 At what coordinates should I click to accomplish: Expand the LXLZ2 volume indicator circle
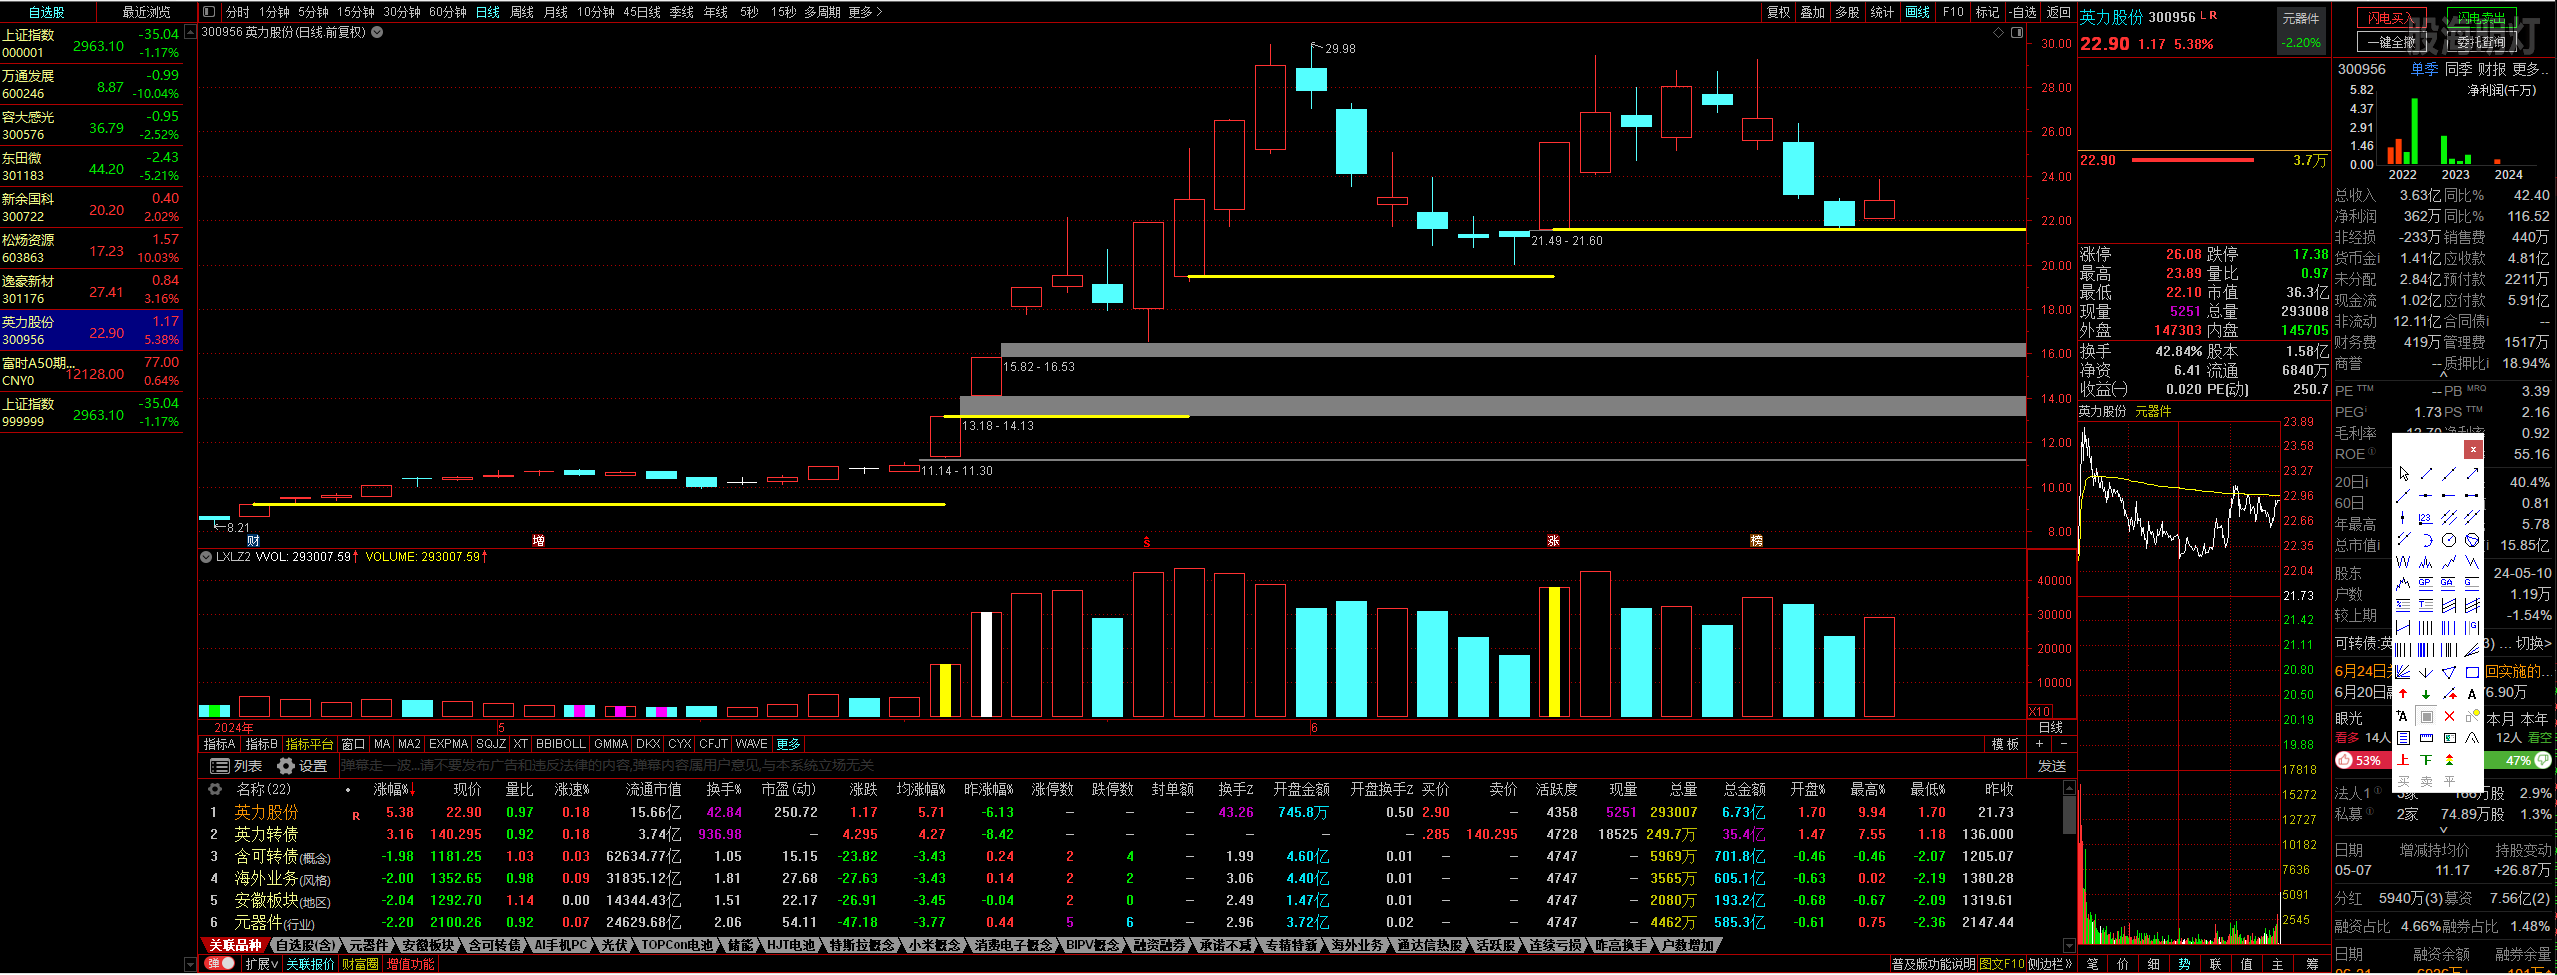point(206,557)
